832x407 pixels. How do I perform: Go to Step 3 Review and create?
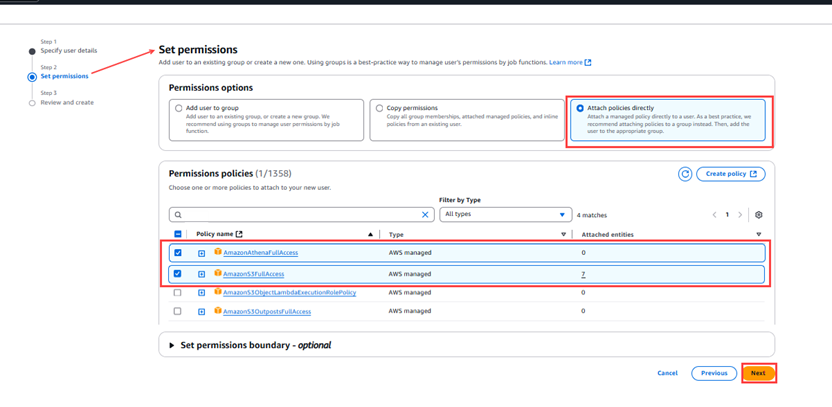click(x=67, y=102)
